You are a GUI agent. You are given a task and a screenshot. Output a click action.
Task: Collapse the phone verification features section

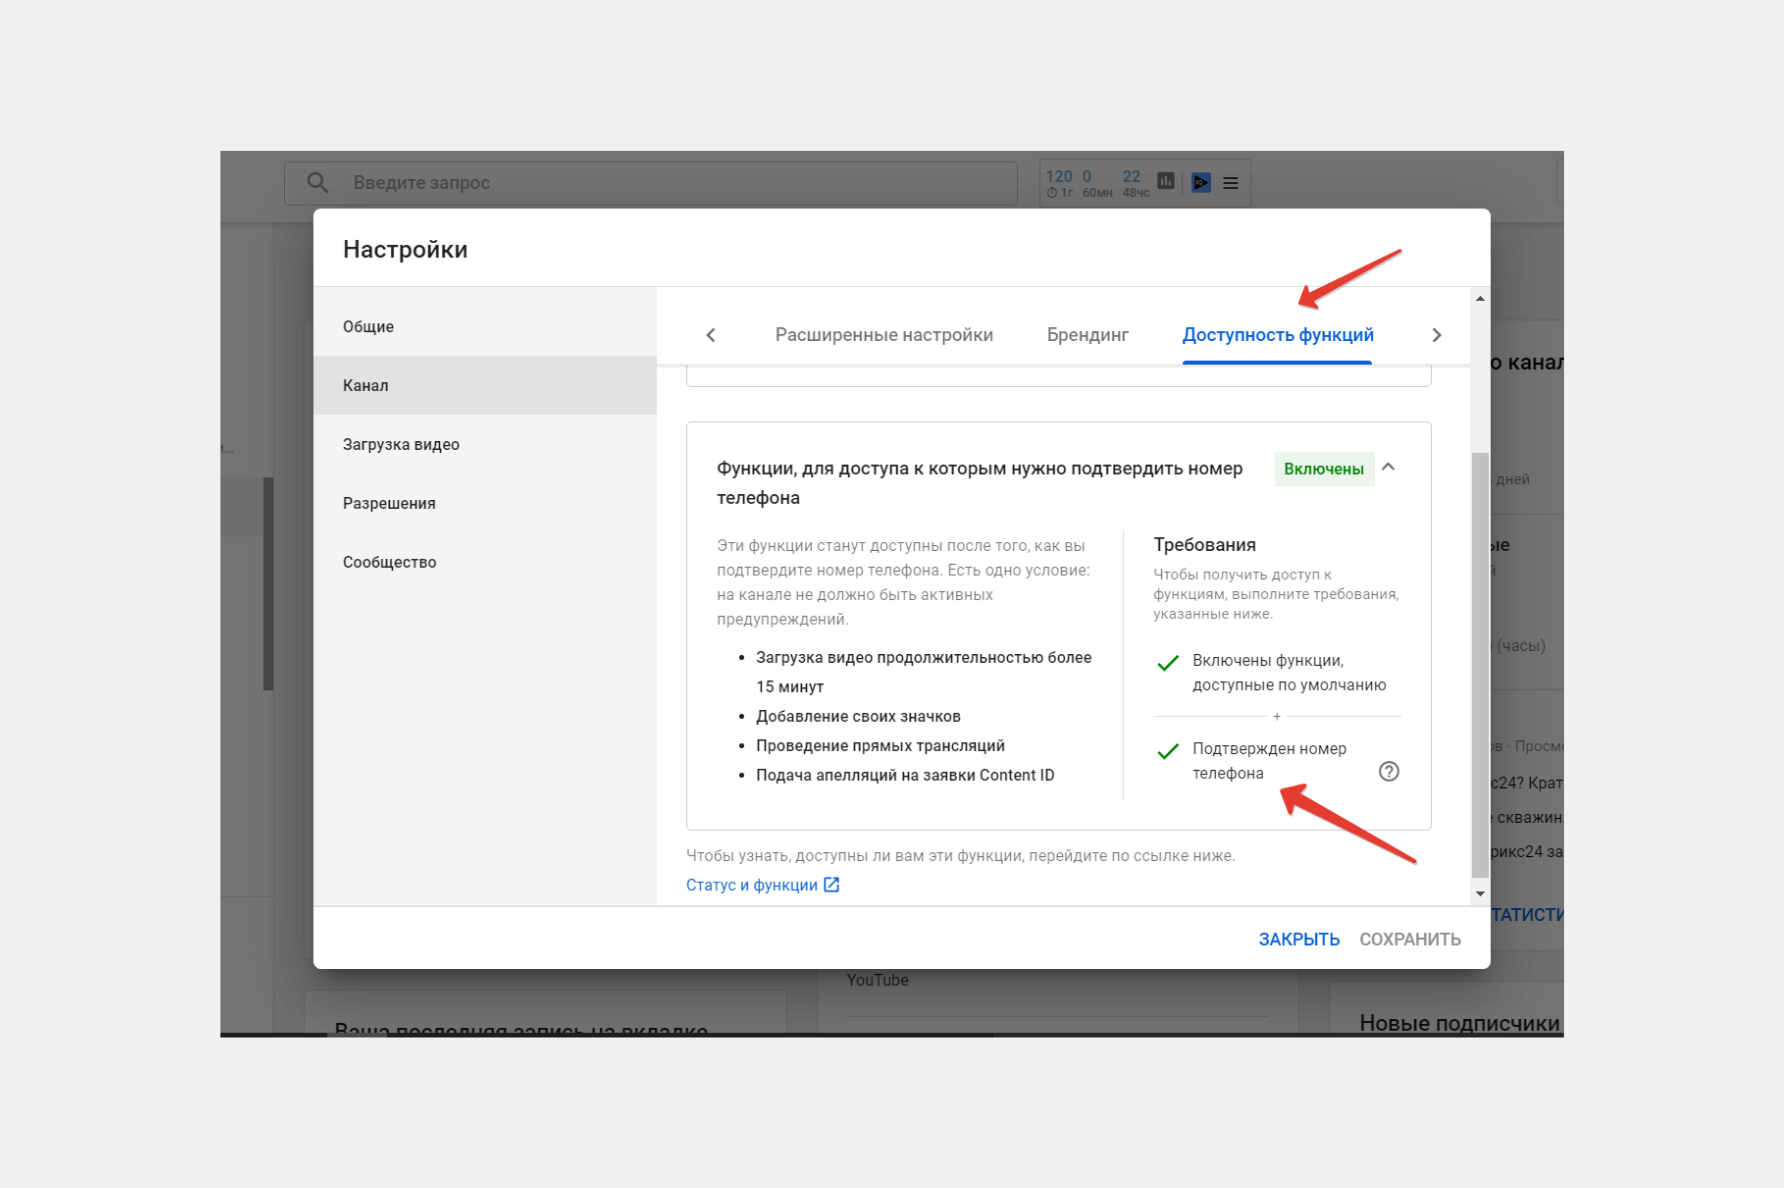pyautogui.click(x=1389, y=468)
